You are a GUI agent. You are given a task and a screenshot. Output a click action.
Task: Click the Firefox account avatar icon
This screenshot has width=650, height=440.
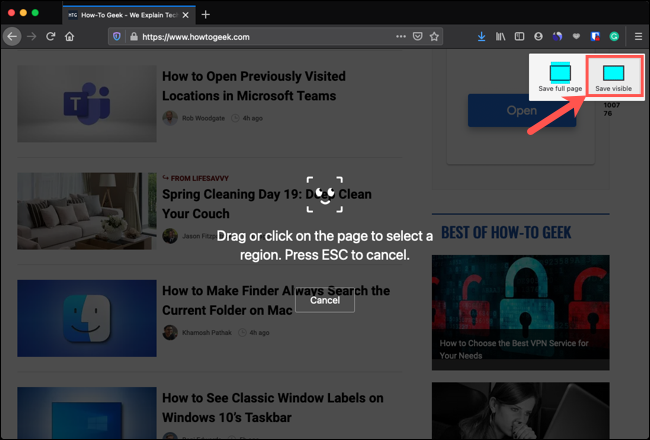538,37
